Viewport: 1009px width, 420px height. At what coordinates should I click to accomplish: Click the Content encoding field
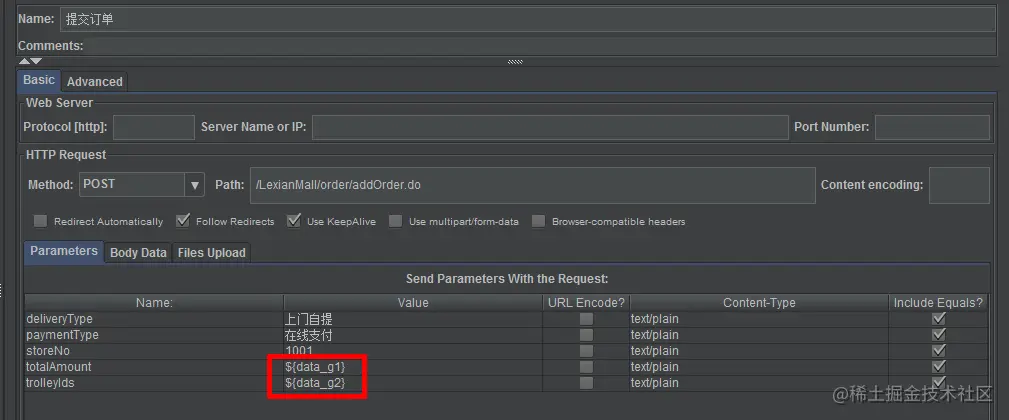coord(959,185)
